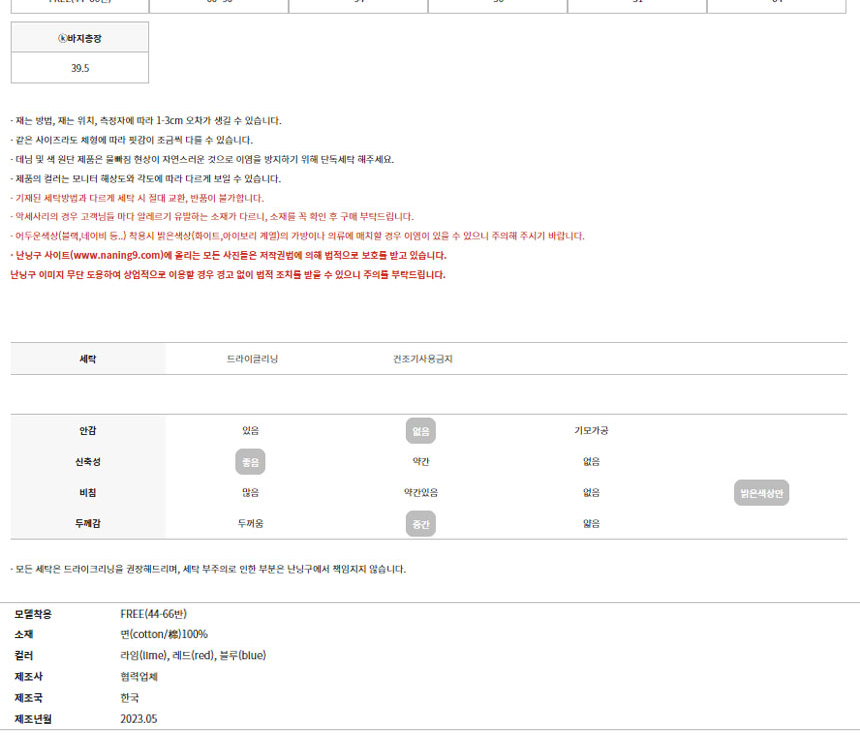The height and width of the screenshot is (744, 860).
Task: Click the 면(cotton/綿)100% material value
Action: (164, 634)
